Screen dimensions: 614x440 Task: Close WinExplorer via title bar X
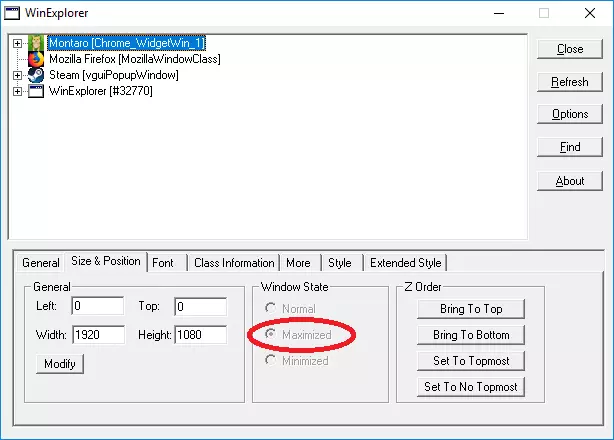tap(590, 13)
